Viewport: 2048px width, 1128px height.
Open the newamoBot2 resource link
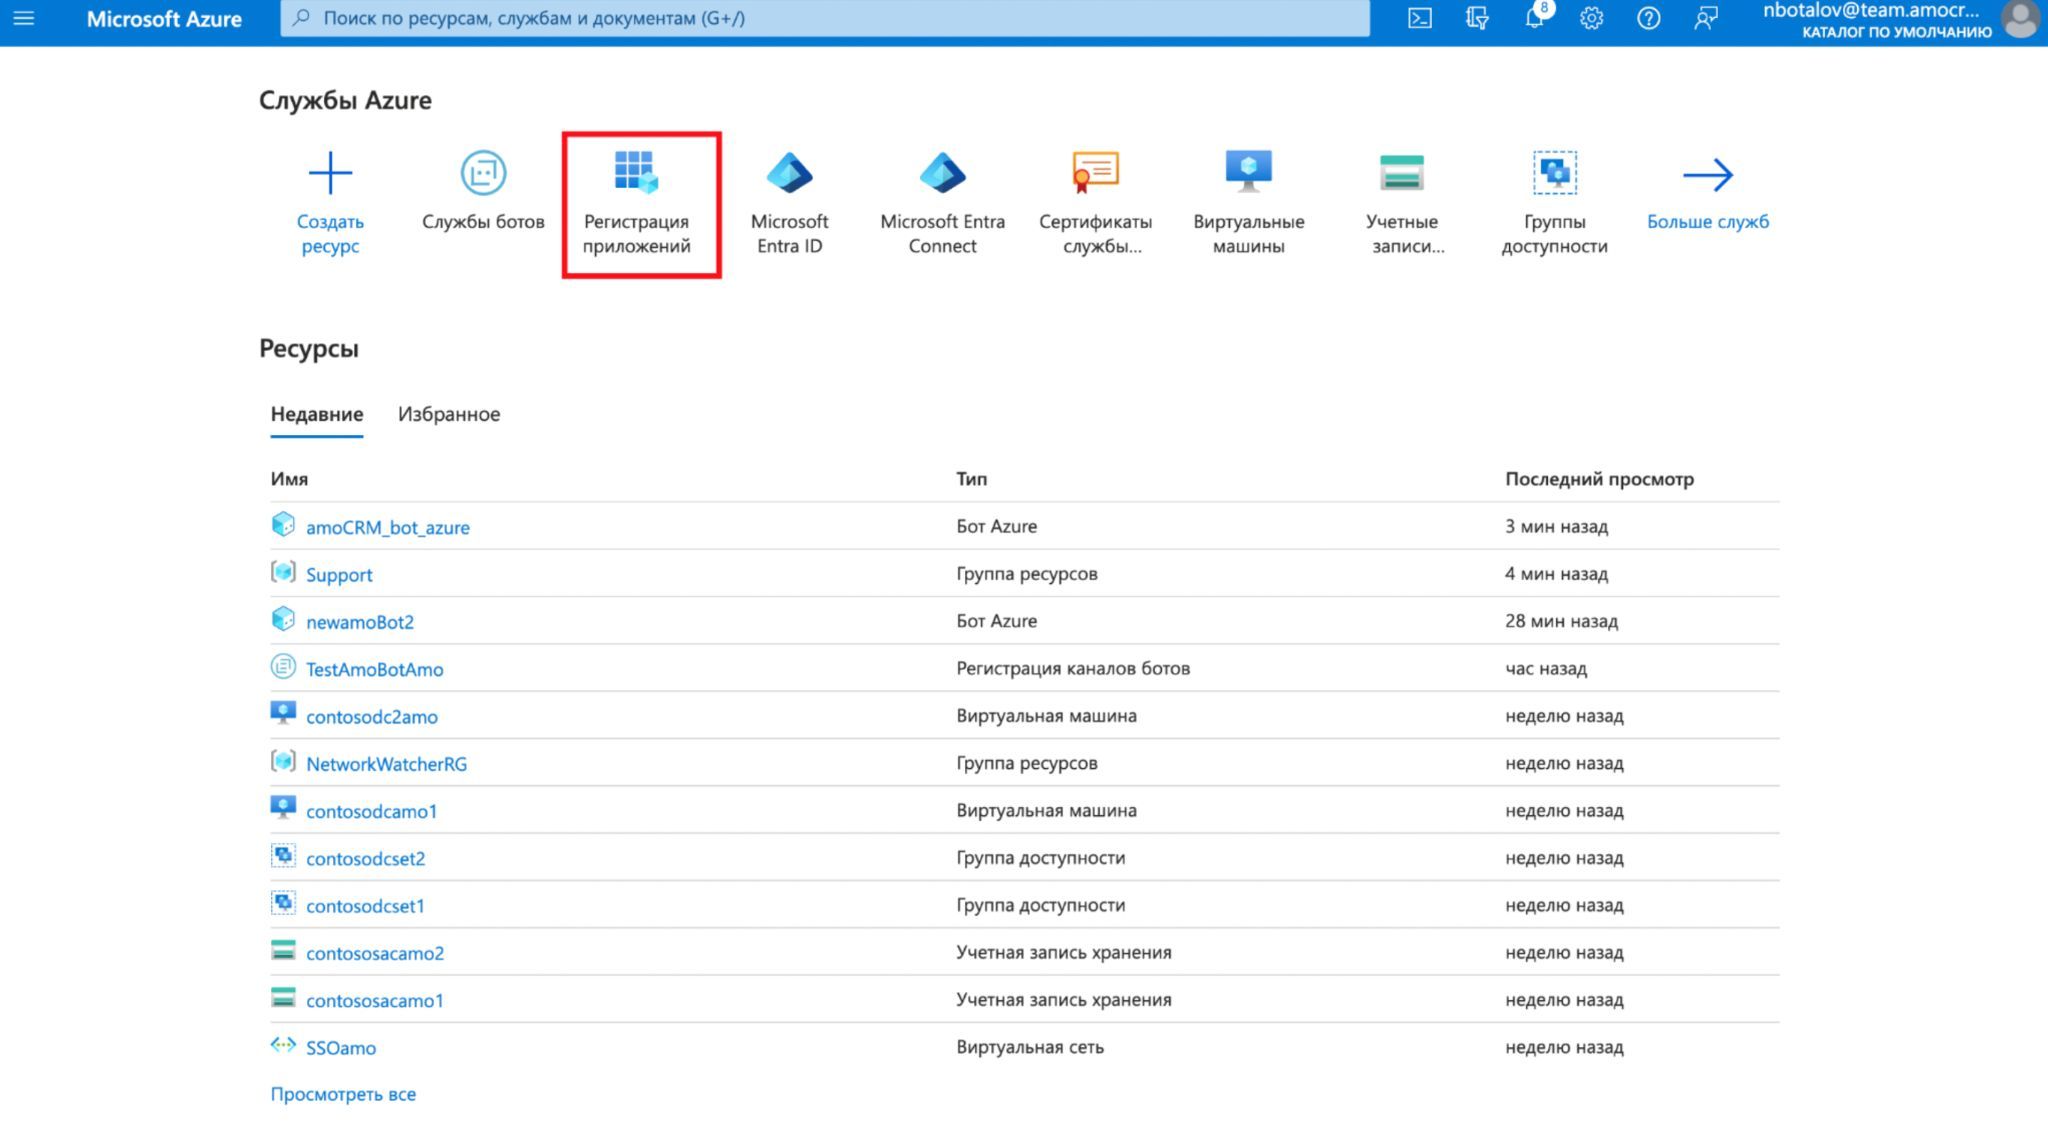(360, 622)
